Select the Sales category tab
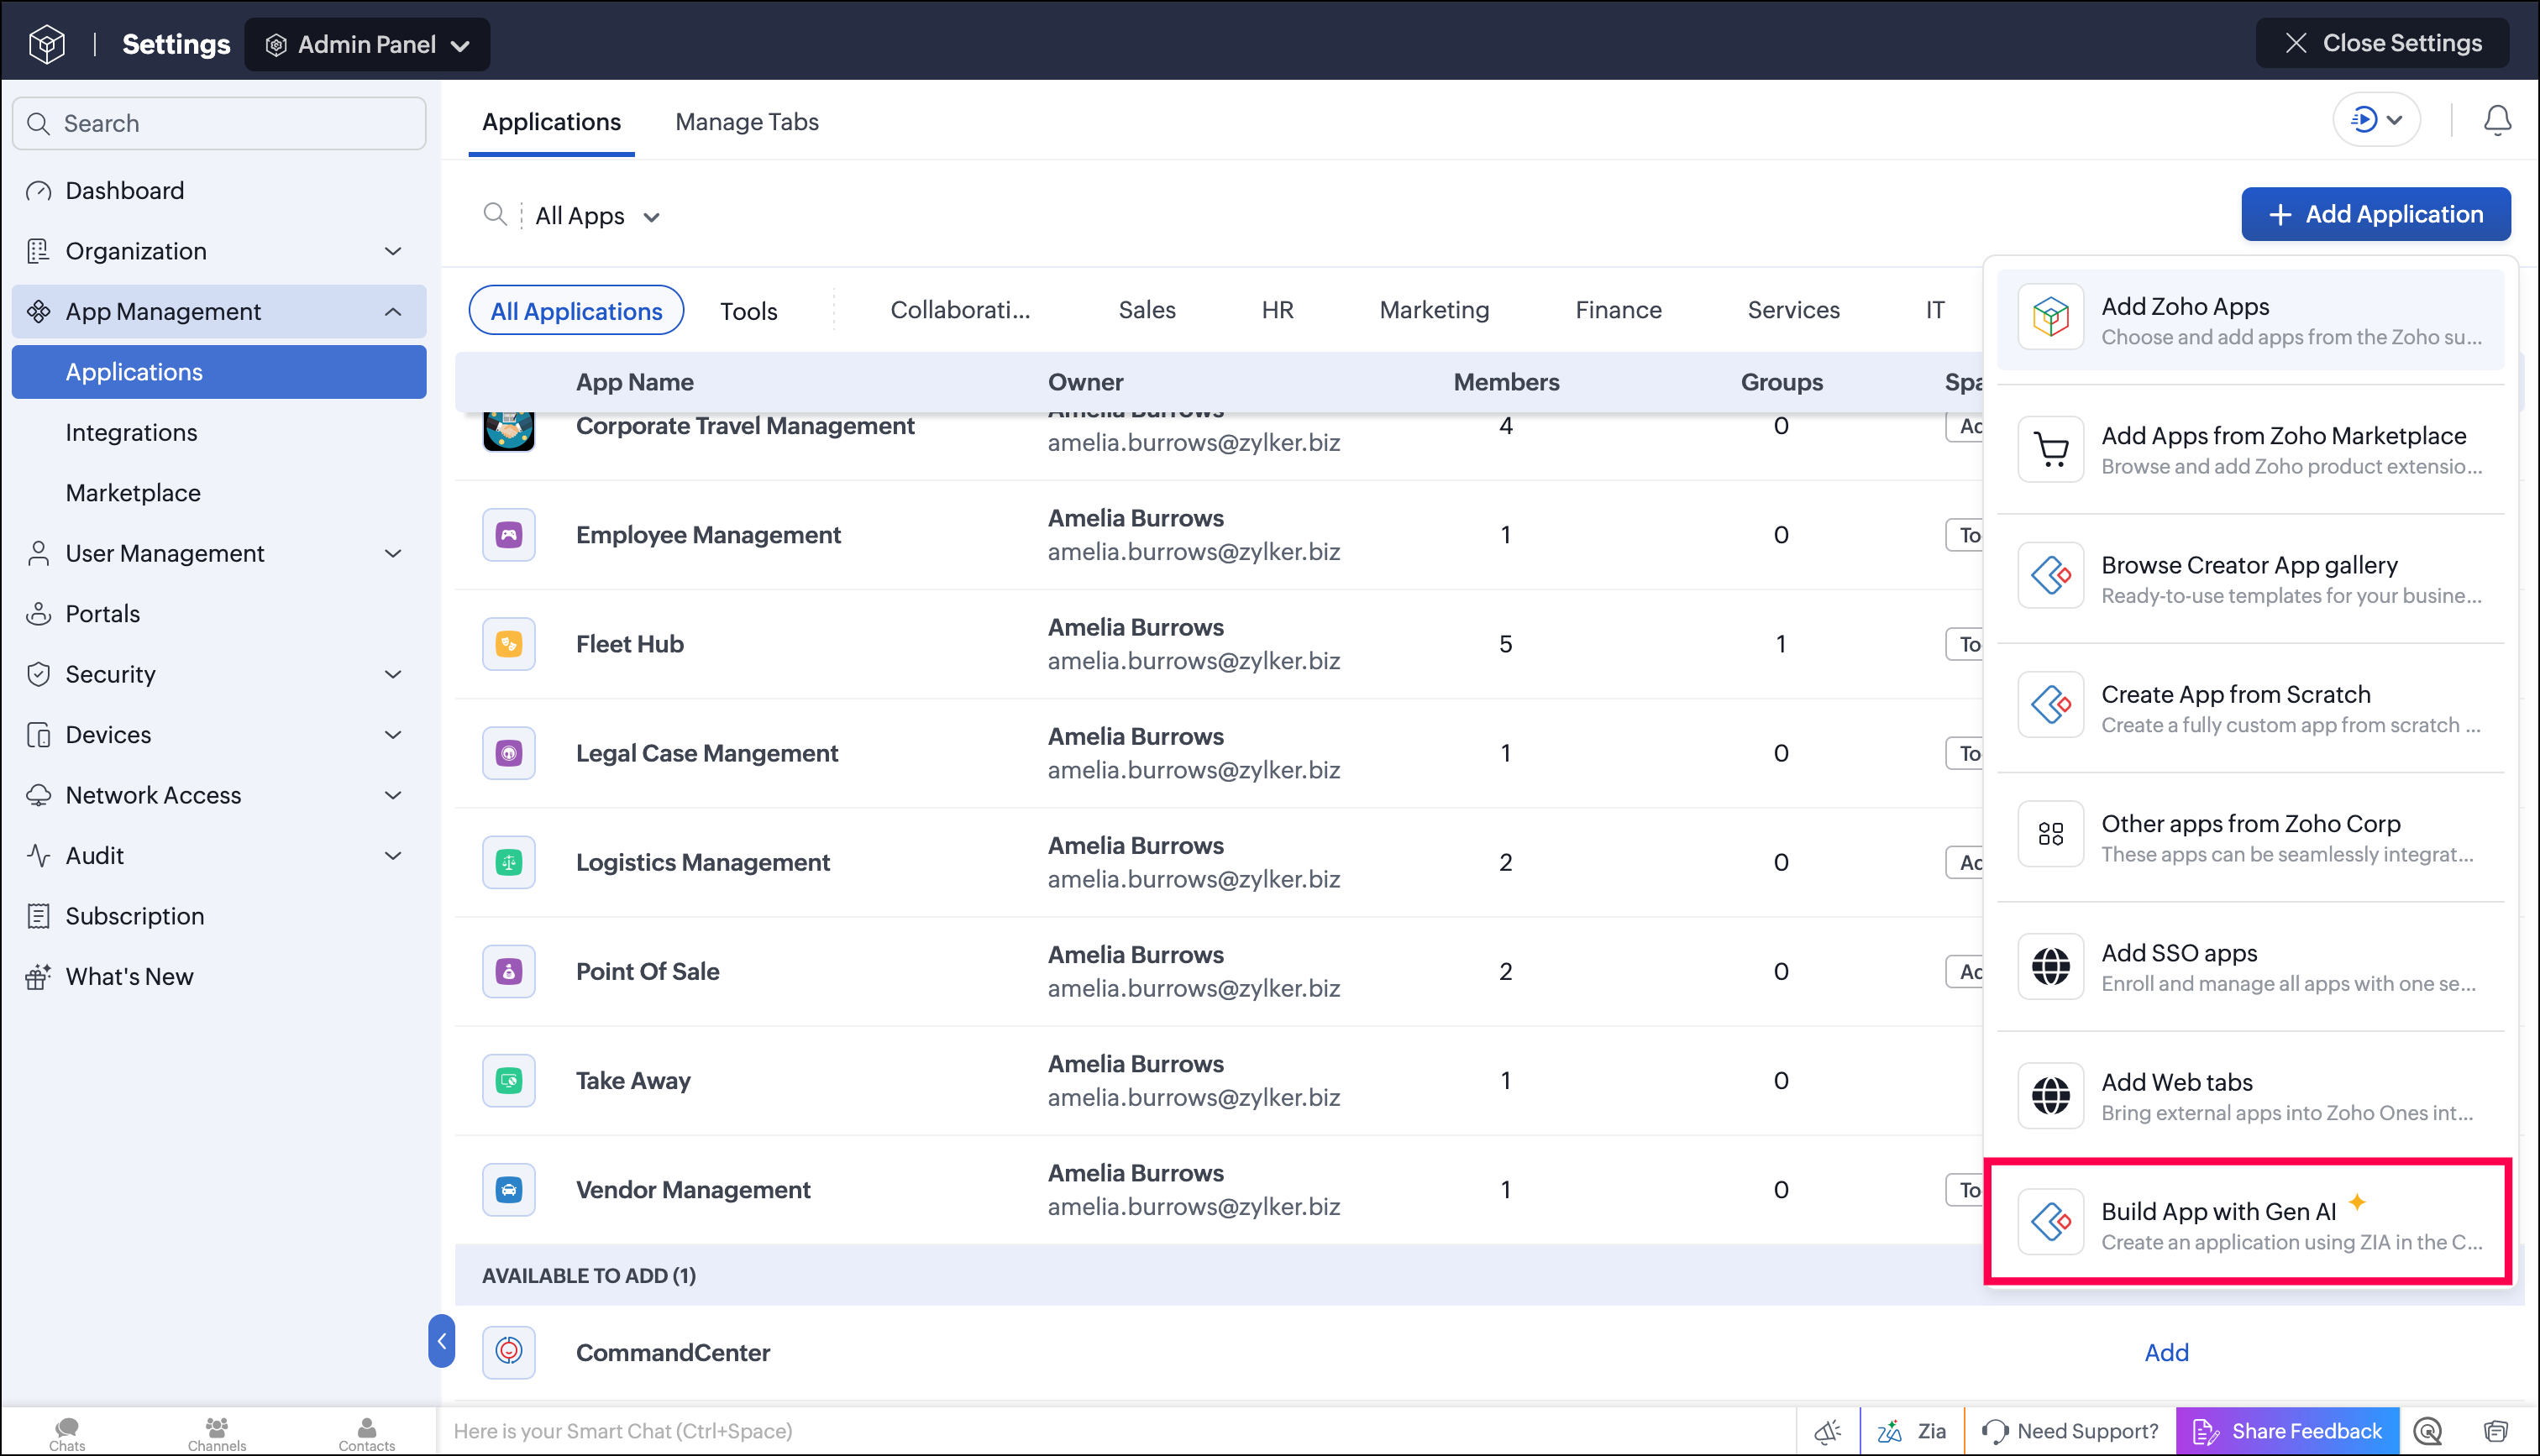This screenshot has width=2540, height=1456. [x=1147, y=310]
